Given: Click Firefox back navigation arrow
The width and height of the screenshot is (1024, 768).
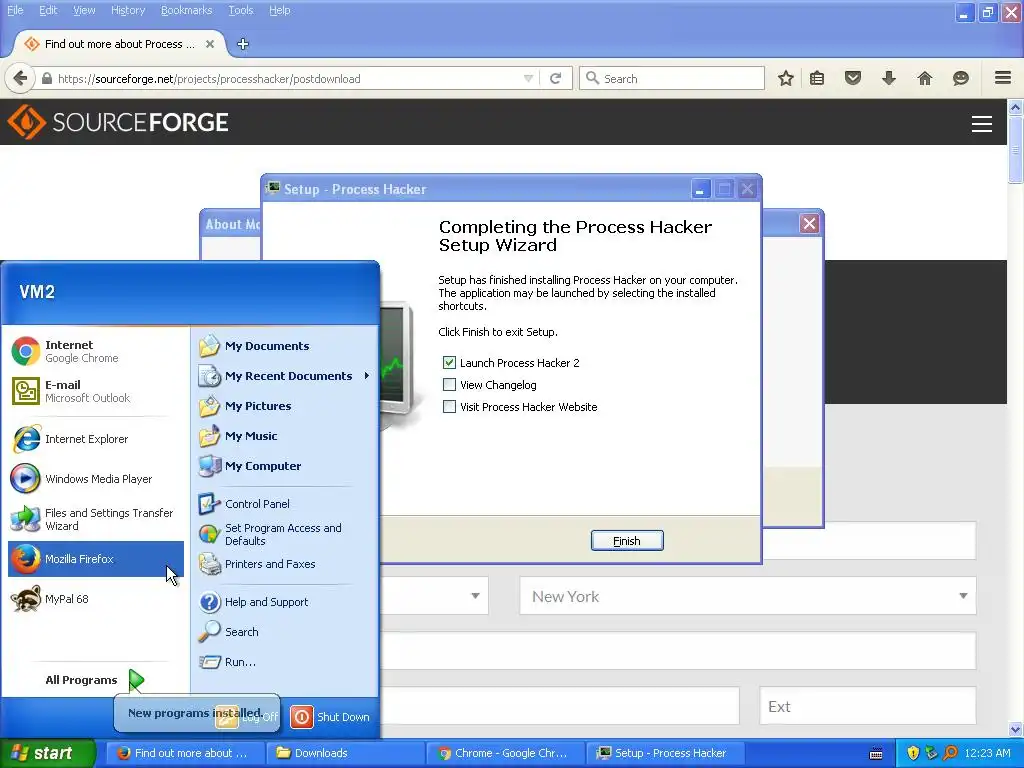Looking at the screenshot, I should click(20, 78).
